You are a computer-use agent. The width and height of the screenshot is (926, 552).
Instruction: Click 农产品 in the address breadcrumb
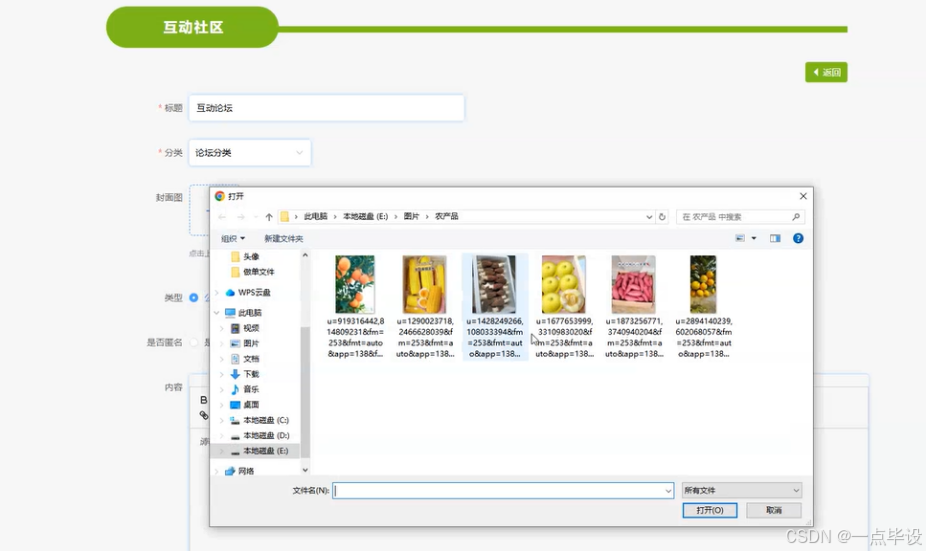click(x=446, y=217)
